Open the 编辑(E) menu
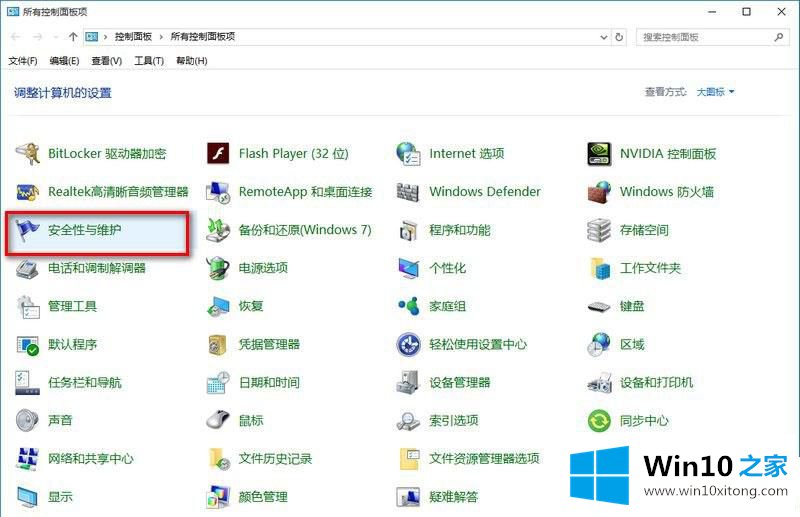 click(x=64, y=61)
